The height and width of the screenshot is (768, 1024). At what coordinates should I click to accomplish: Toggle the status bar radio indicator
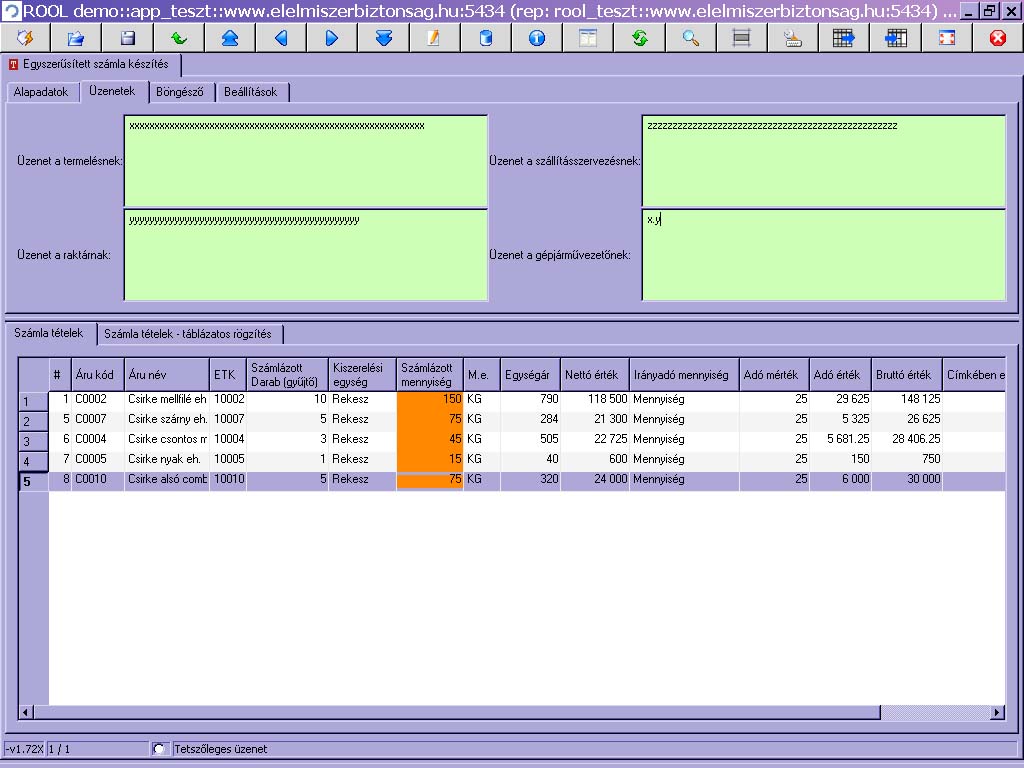159,749
